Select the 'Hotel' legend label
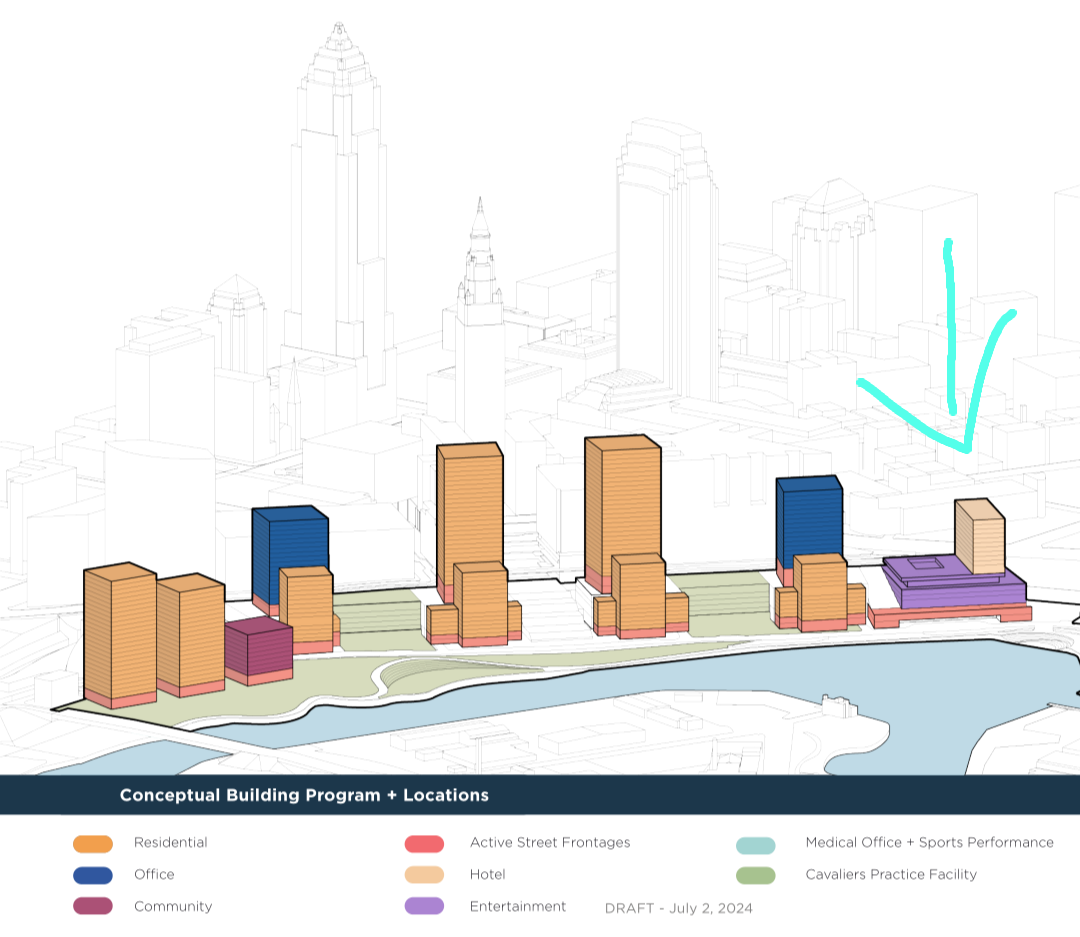Image resolution: width=1080 pixels, height=937 pixels. [x=488, y=874]
